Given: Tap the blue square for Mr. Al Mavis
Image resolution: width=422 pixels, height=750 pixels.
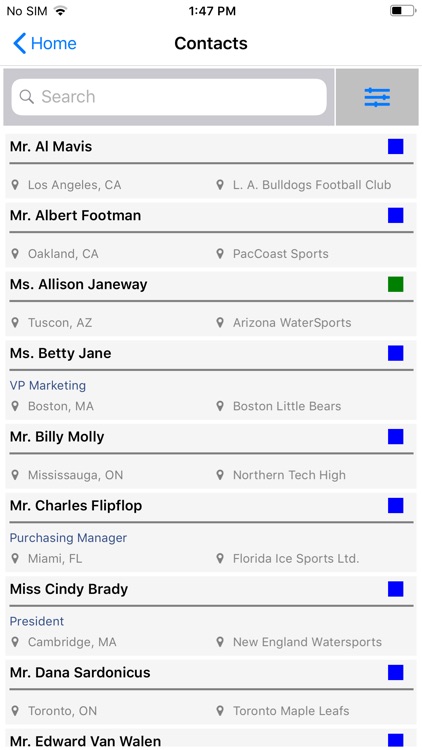Looking at the screenshot, I should tap(396, 146).
